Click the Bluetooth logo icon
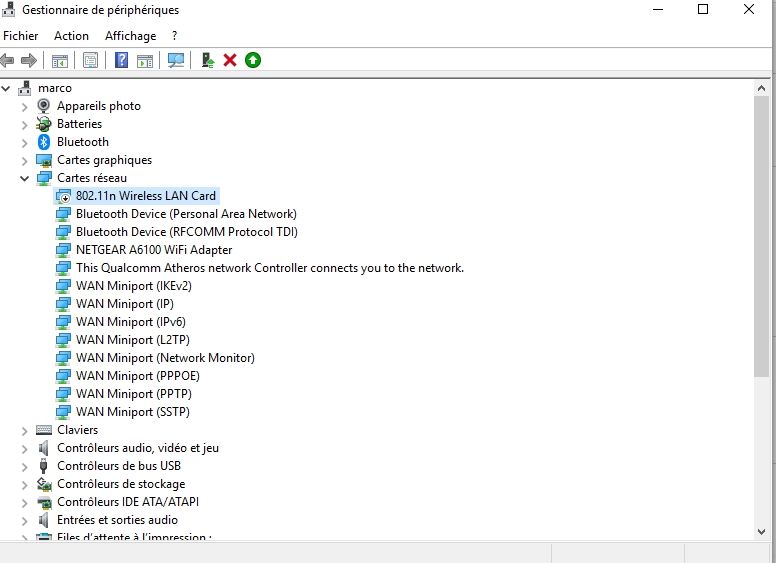The image size is (776, 563). [x=44, y=142]
